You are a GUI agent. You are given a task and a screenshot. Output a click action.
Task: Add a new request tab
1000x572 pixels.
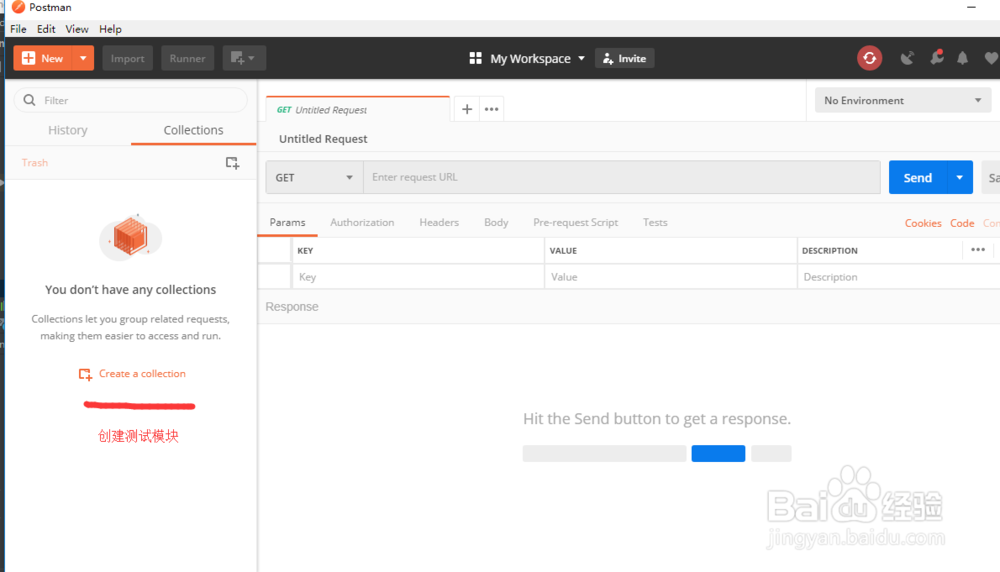pos(467,109)
